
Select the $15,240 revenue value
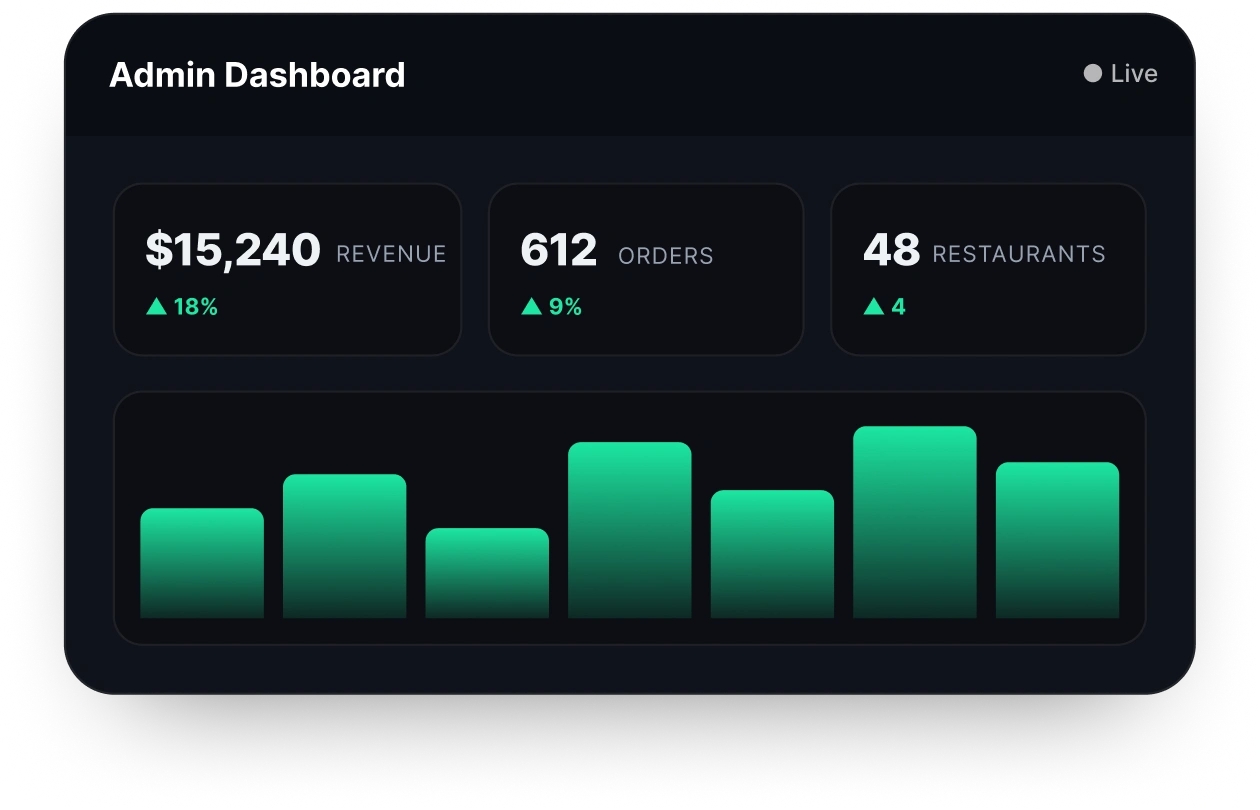[233, 250]
